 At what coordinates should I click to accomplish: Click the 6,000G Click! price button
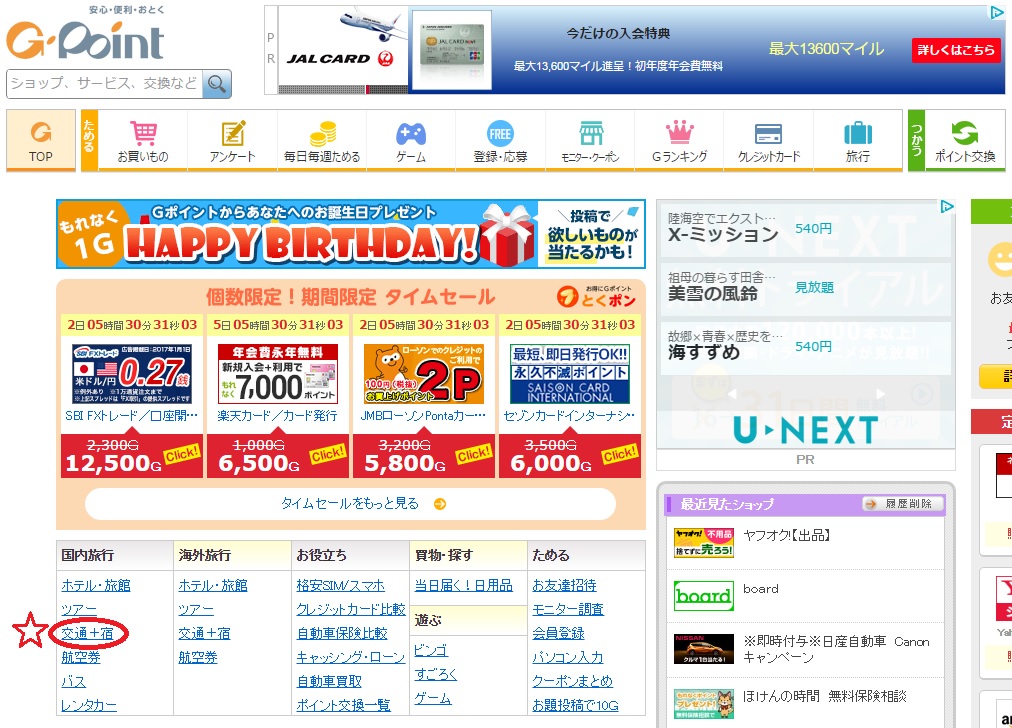[x=570, y=456]
